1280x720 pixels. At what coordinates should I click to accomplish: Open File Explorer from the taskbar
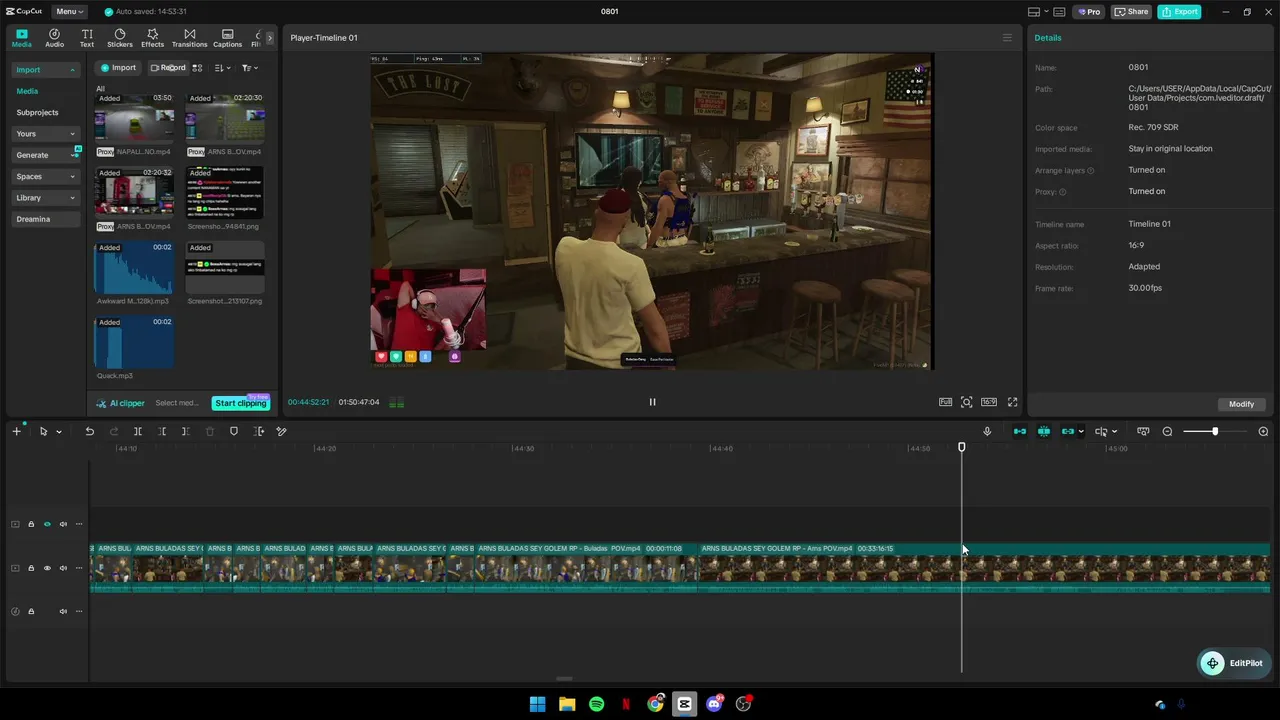[x=567, y=704]
